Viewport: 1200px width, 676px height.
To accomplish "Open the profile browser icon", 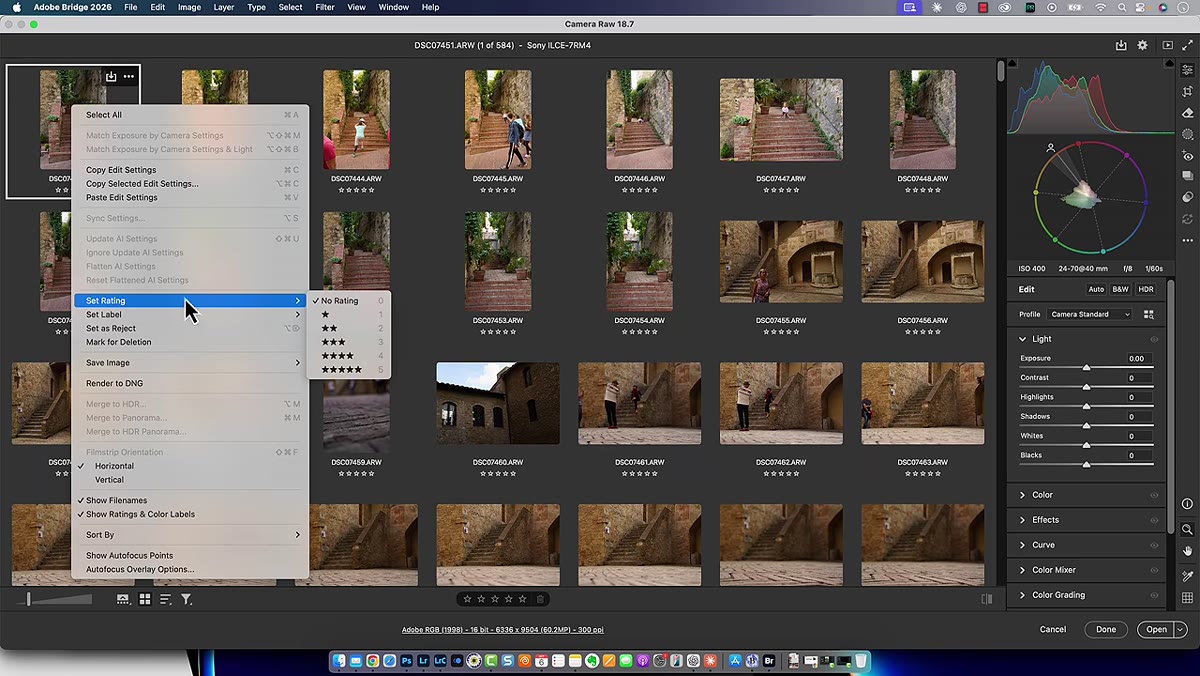I will pos(1148,314).
